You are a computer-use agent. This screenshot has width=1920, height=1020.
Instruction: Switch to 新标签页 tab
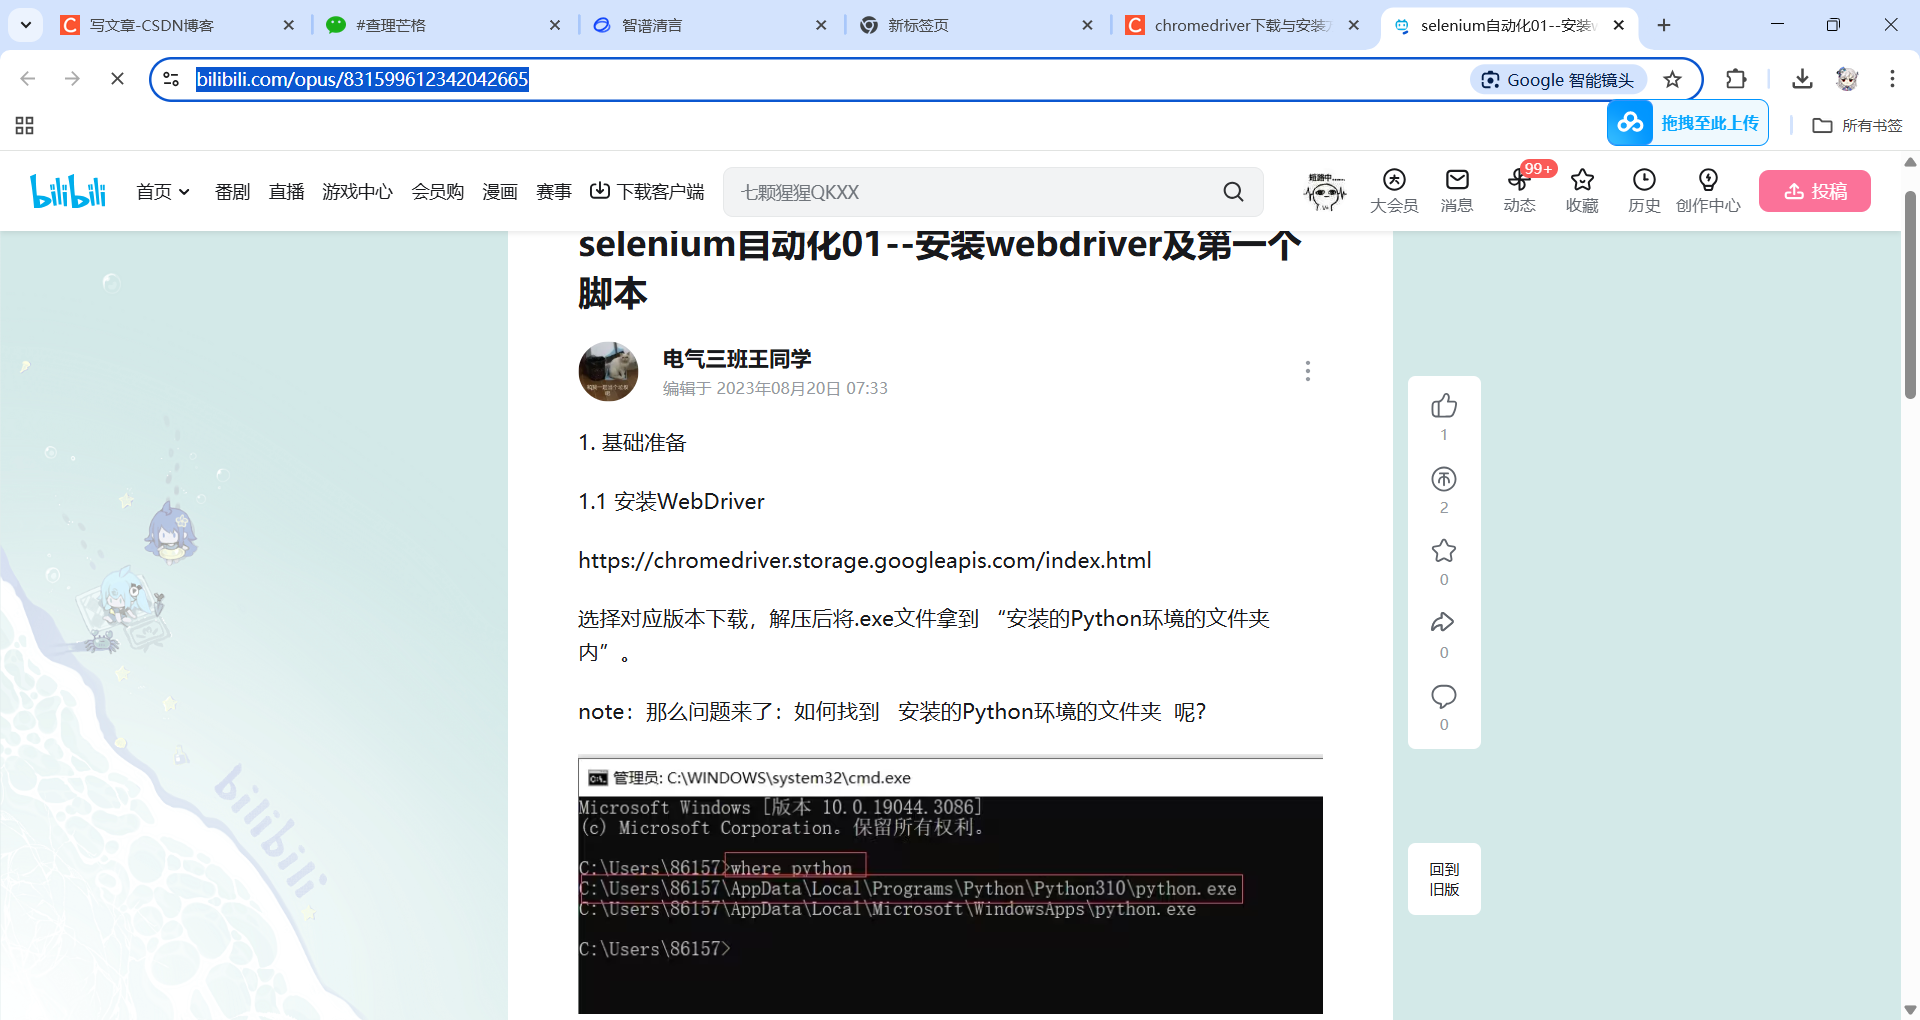point(975,25)
